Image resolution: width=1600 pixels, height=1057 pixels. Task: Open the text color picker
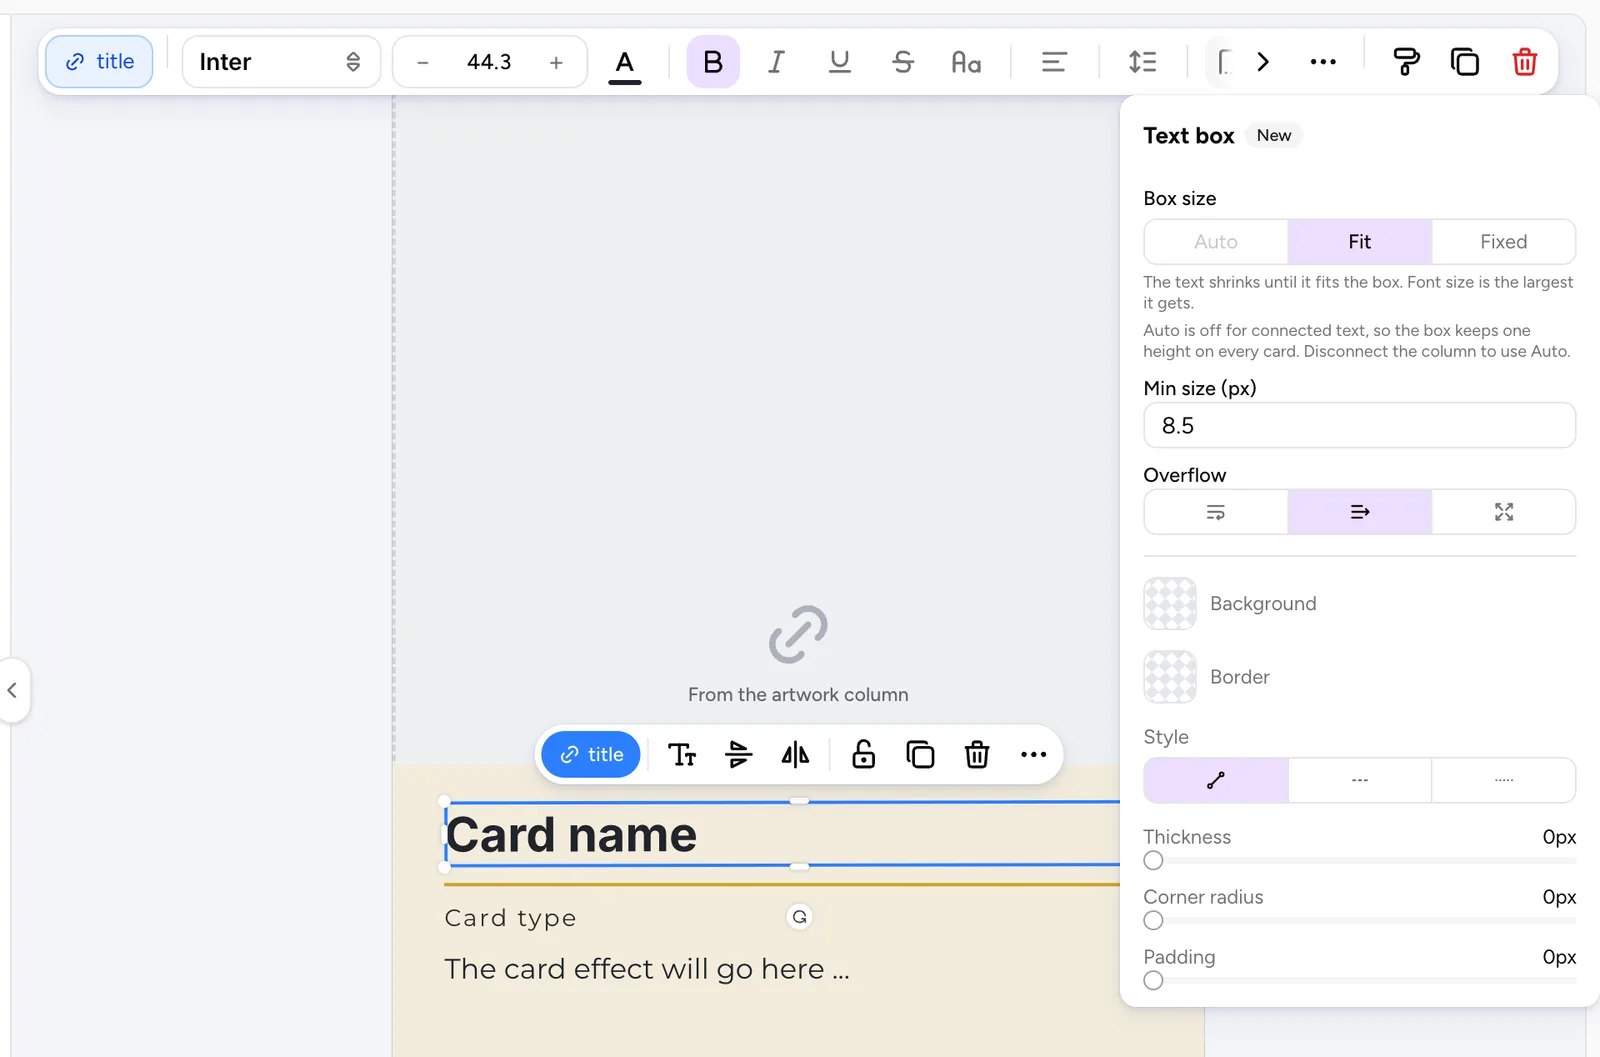(x=625, y=64)
